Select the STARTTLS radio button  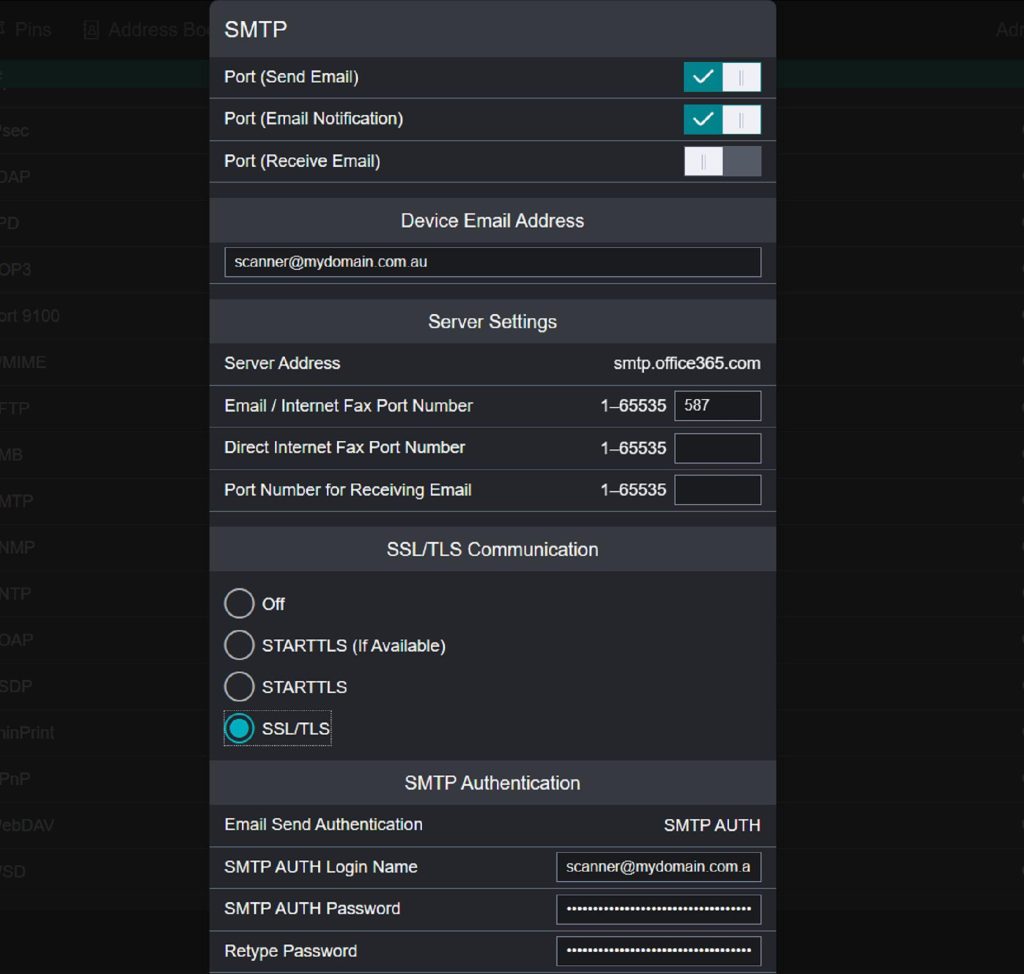click(x=240, y=687)
